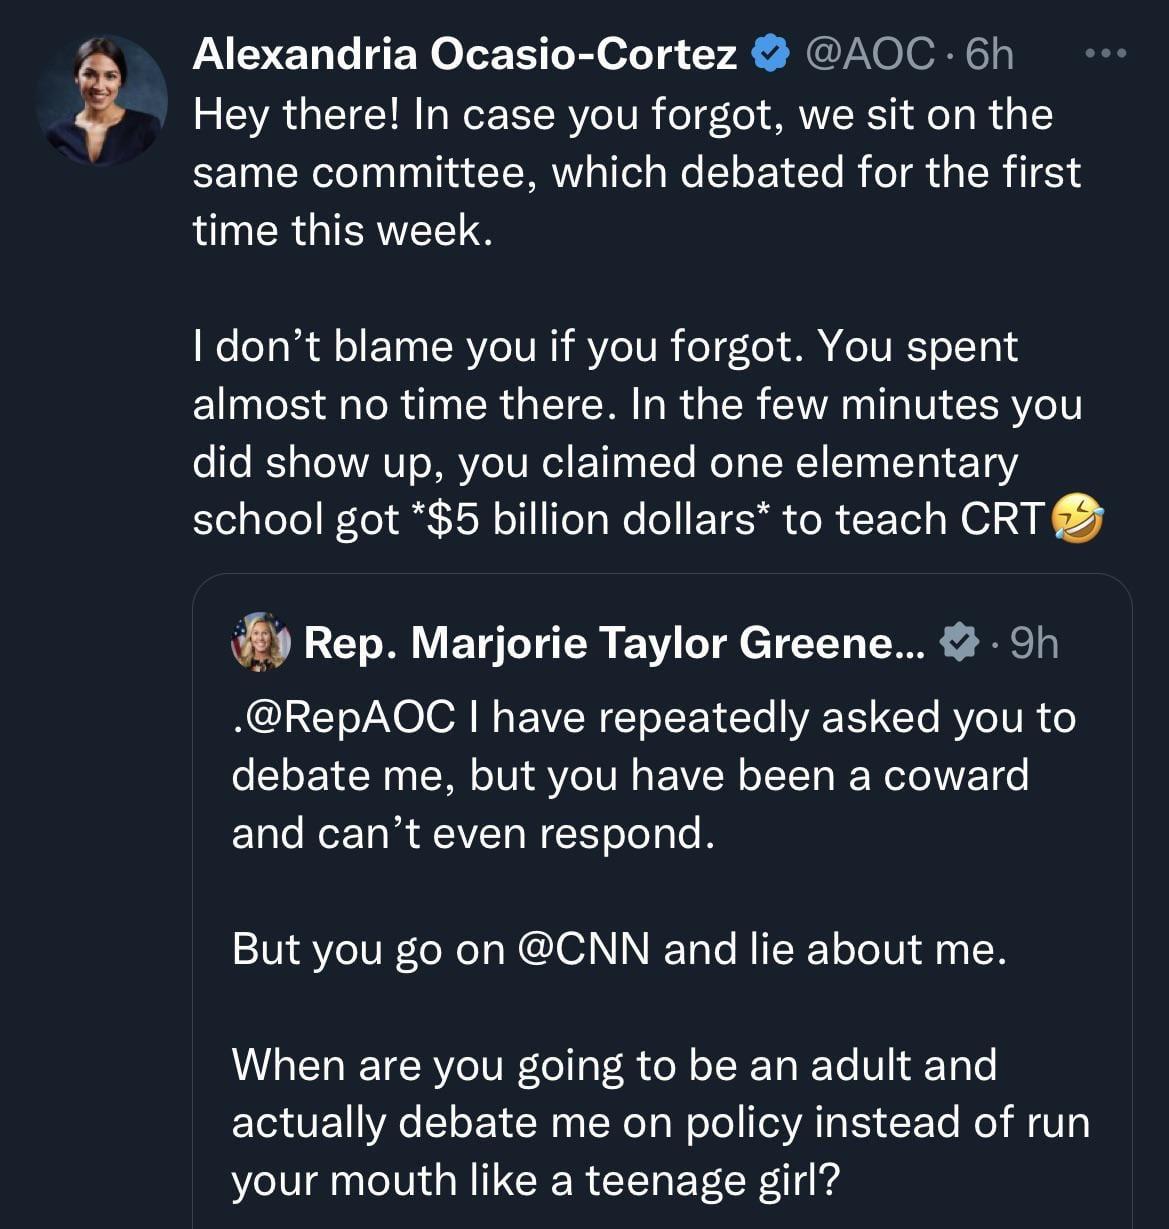Click the 9h quoted tweet timestamp

tap(1033, 643)
